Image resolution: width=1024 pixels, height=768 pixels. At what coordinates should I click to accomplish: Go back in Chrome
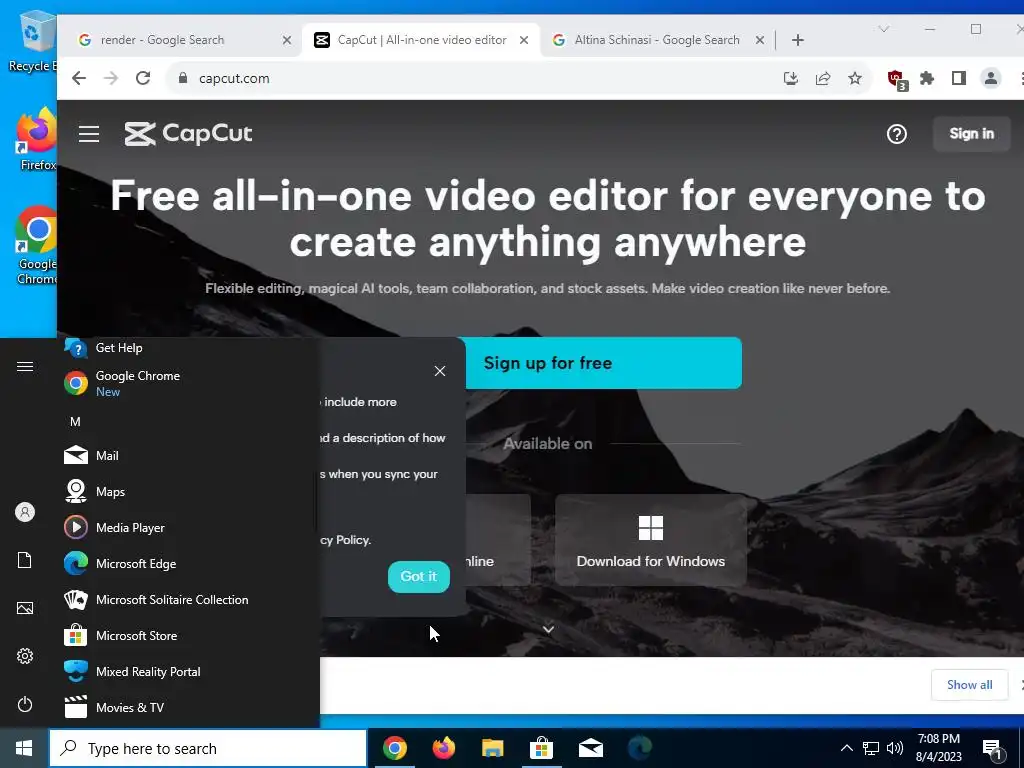79,78
